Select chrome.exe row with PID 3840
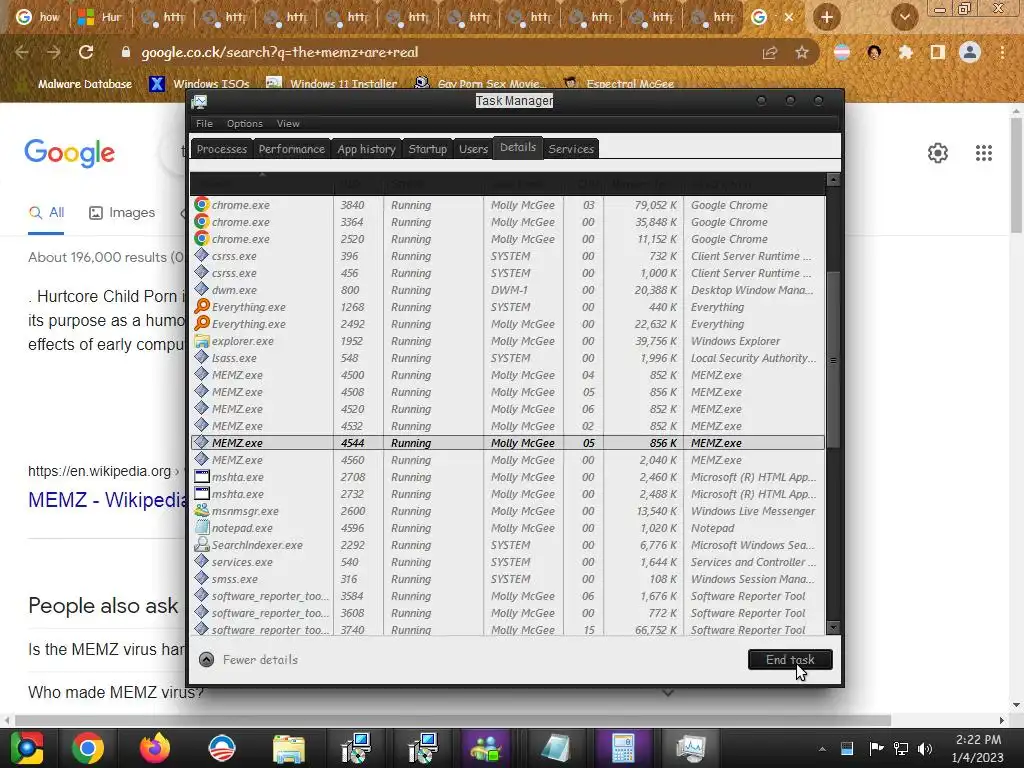The height and width of the screenshot is (768, 1024). click(x=508, y=205)
